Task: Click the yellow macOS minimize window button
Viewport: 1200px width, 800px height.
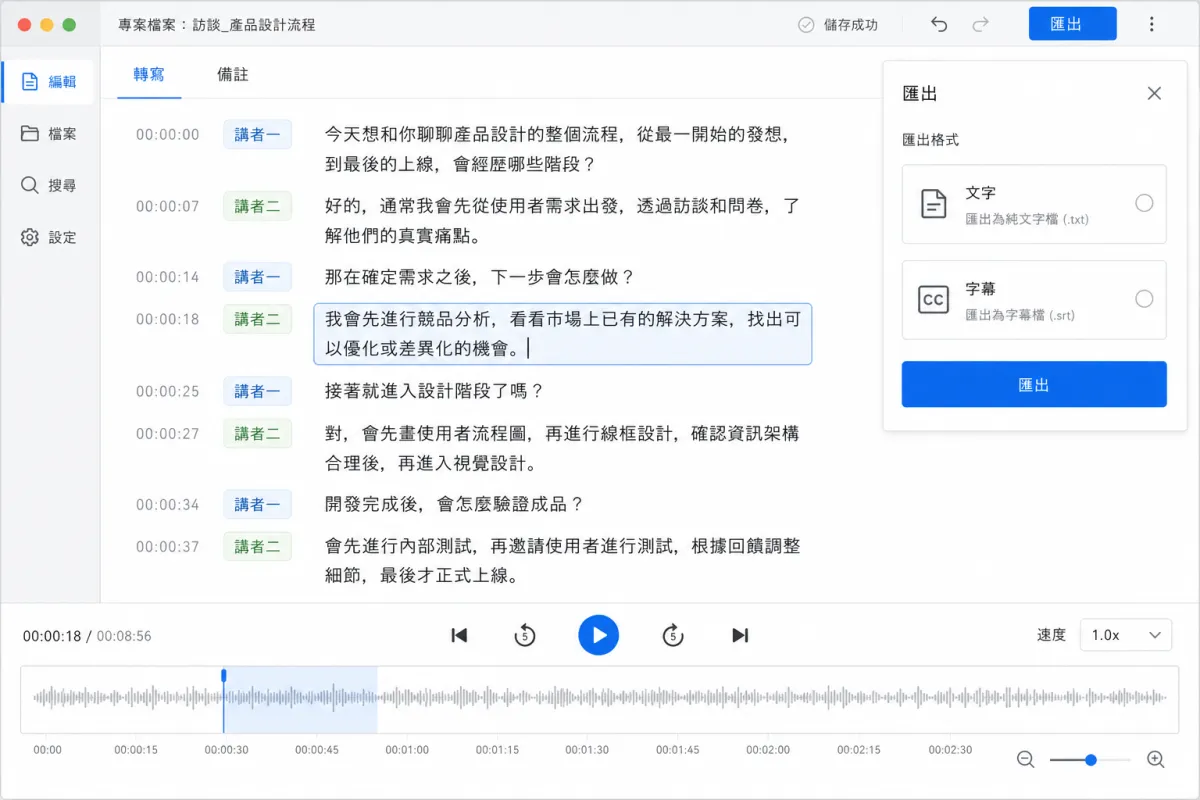Action: pyautogui.click(x=47, y=24)
